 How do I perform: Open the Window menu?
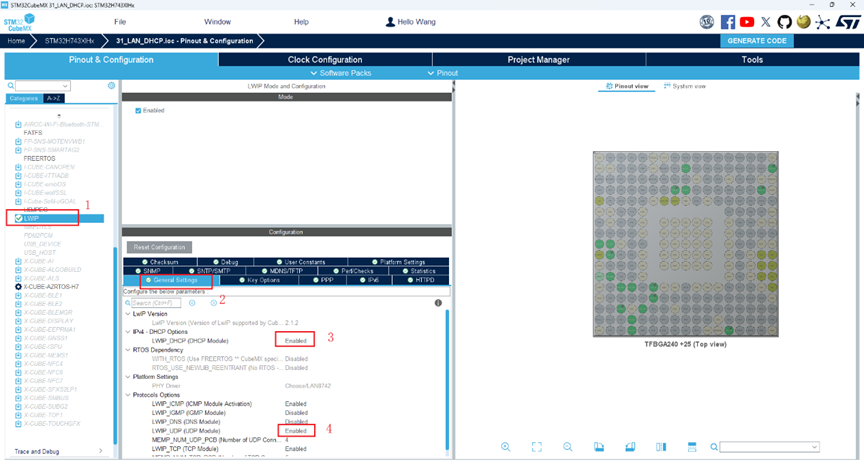click(x=217, y=22)
